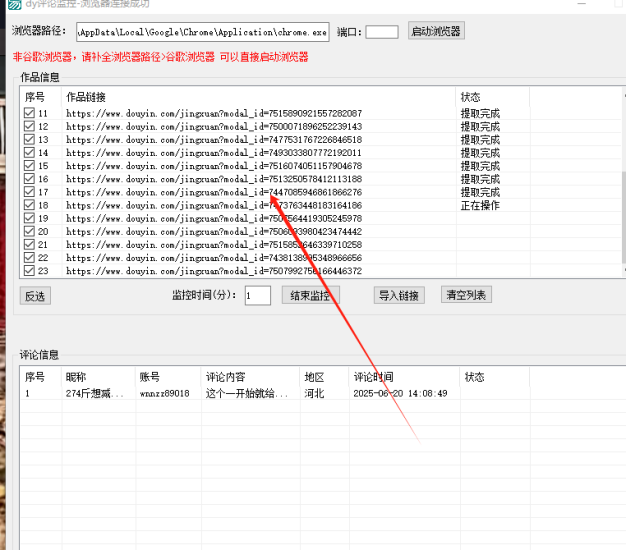Click the 地区 column header
The width and height of the screenshot is (626, 550).
[314, 377]
